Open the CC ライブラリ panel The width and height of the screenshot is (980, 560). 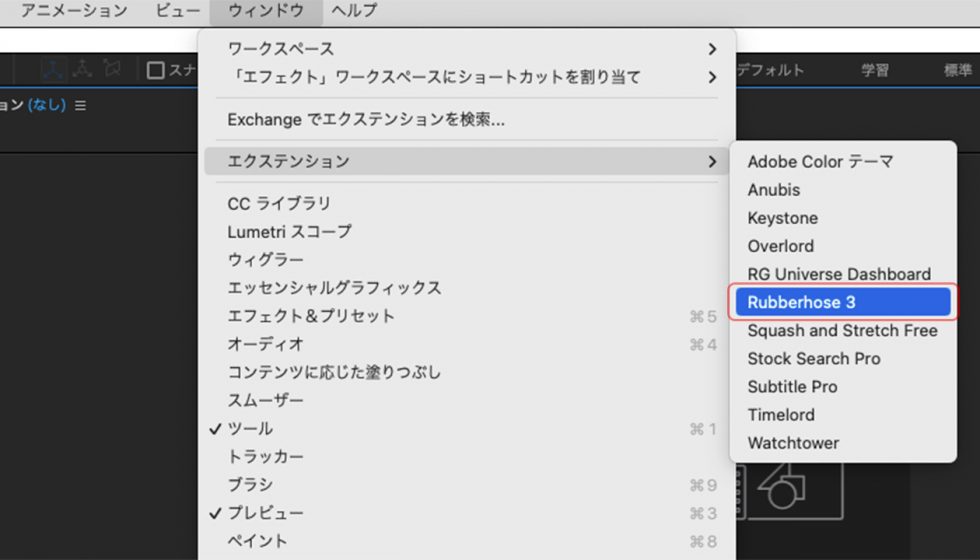467,203
